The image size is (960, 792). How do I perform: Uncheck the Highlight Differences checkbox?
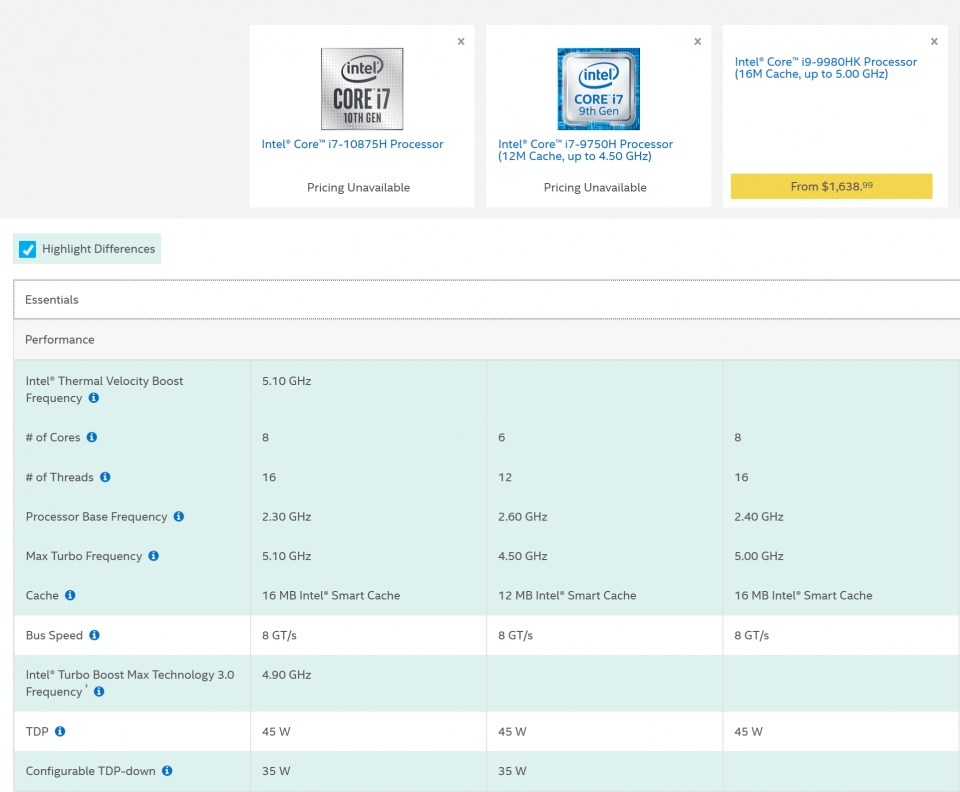pos(28,249)
